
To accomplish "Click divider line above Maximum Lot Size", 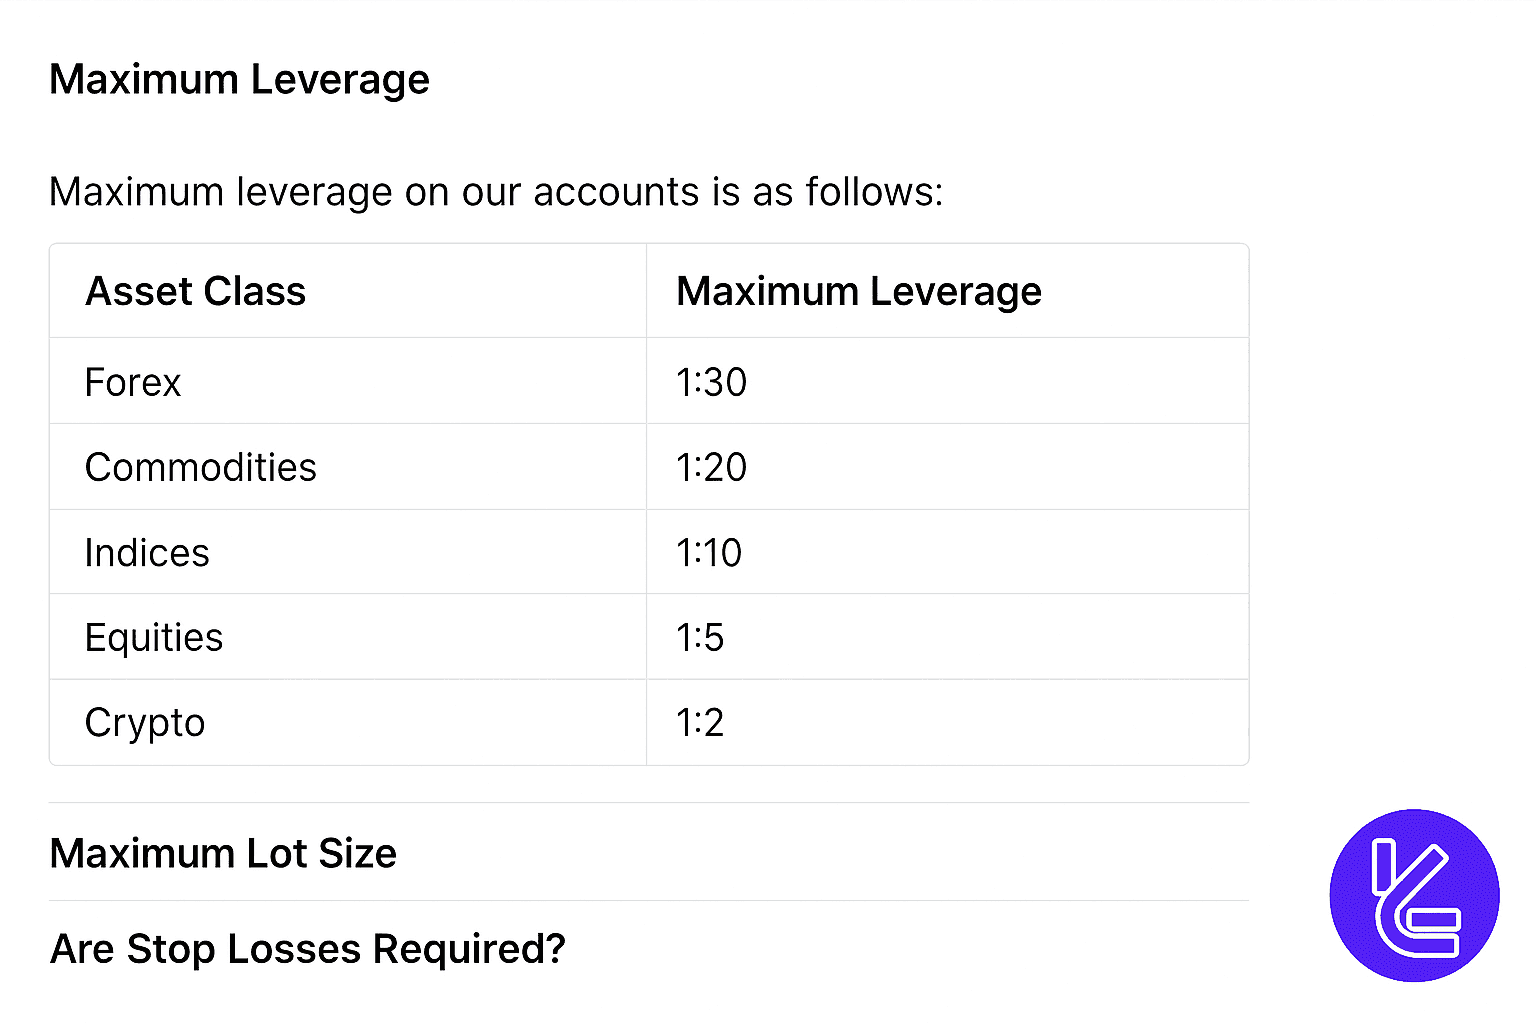I will [x=648, y=802].
